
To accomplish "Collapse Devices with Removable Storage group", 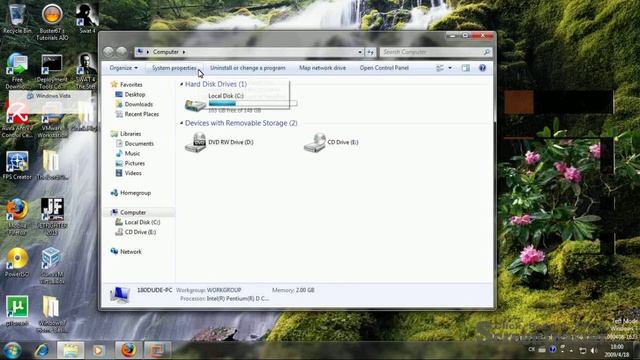I will [x=182, y=123].
